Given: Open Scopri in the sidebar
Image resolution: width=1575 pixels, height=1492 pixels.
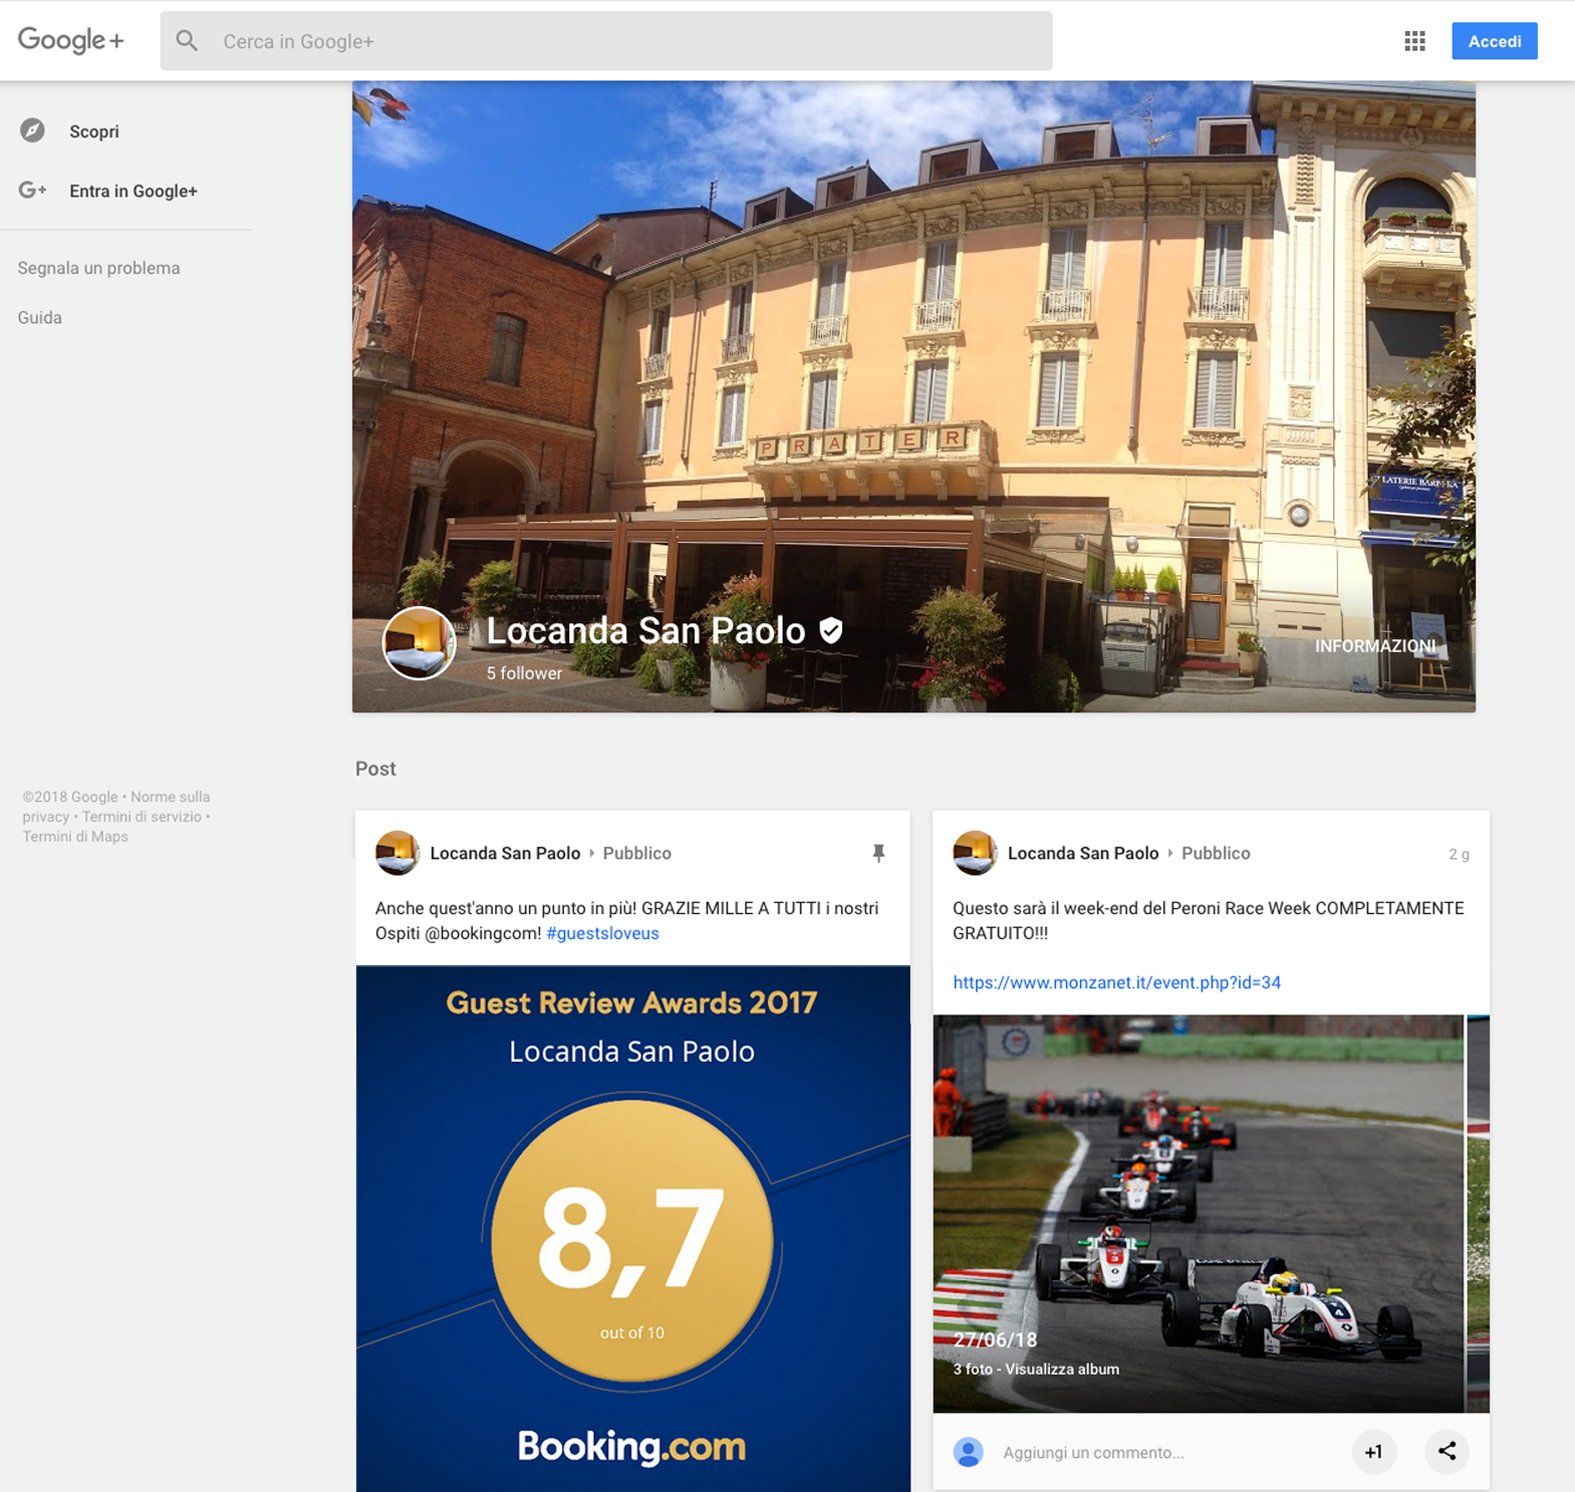Looking at the screenshot, I should [94, 132].
